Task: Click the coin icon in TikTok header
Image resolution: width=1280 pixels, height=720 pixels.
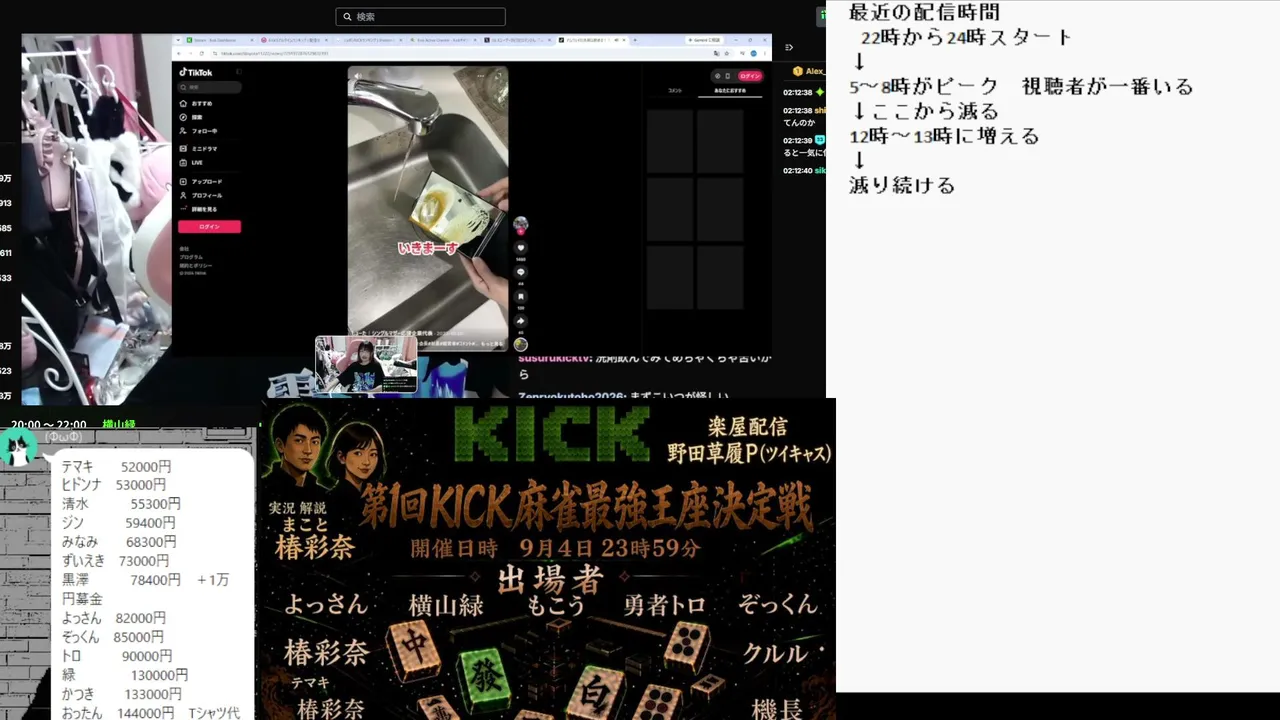Action: point(717,76)
